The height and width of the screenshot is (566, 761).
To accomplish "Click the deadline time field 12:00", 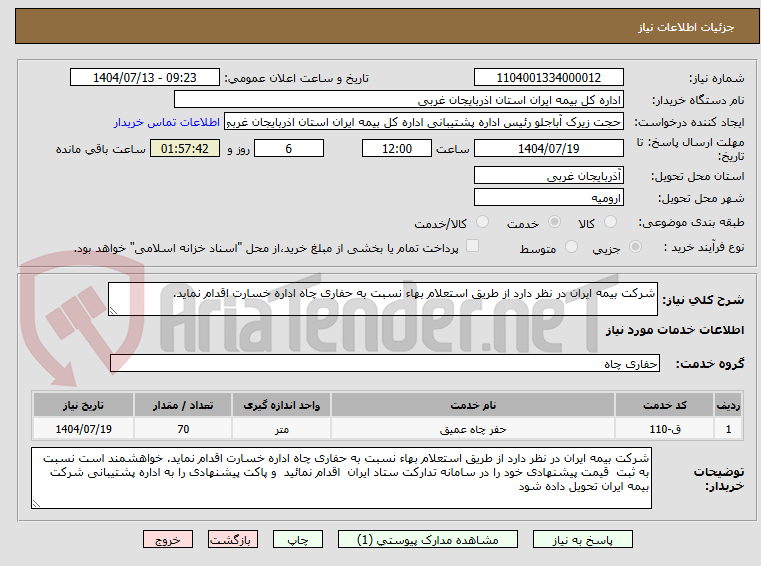I will point(397,148).
